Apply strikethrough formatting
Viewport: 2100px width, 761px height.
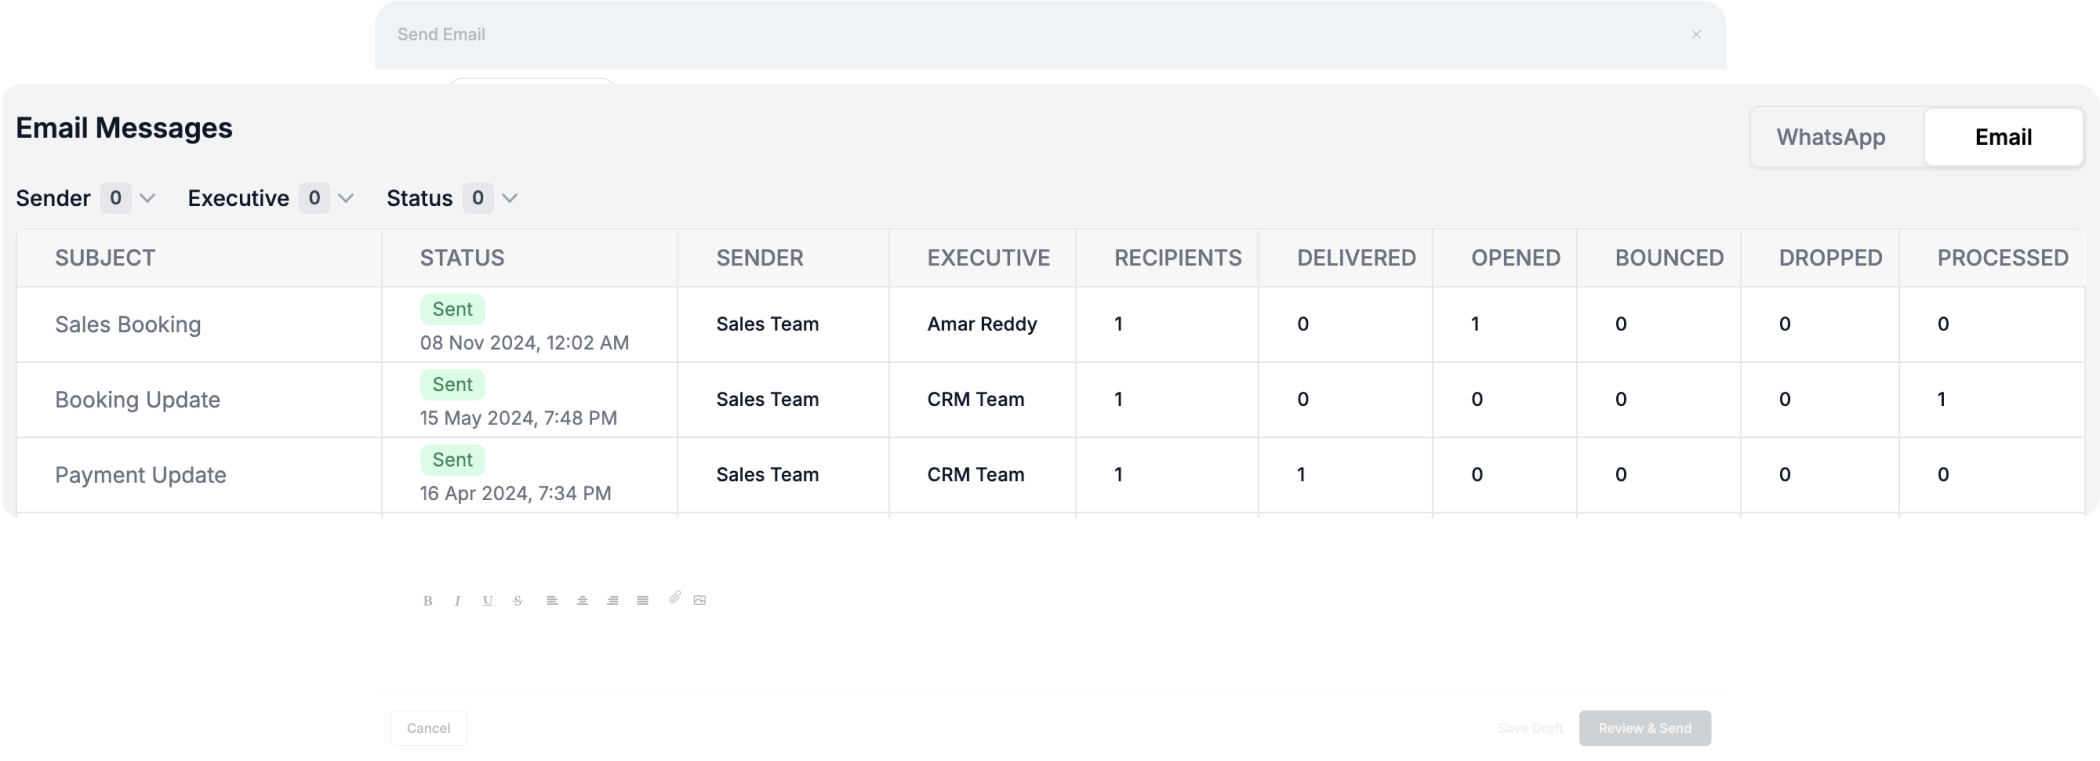click(517, 601)
